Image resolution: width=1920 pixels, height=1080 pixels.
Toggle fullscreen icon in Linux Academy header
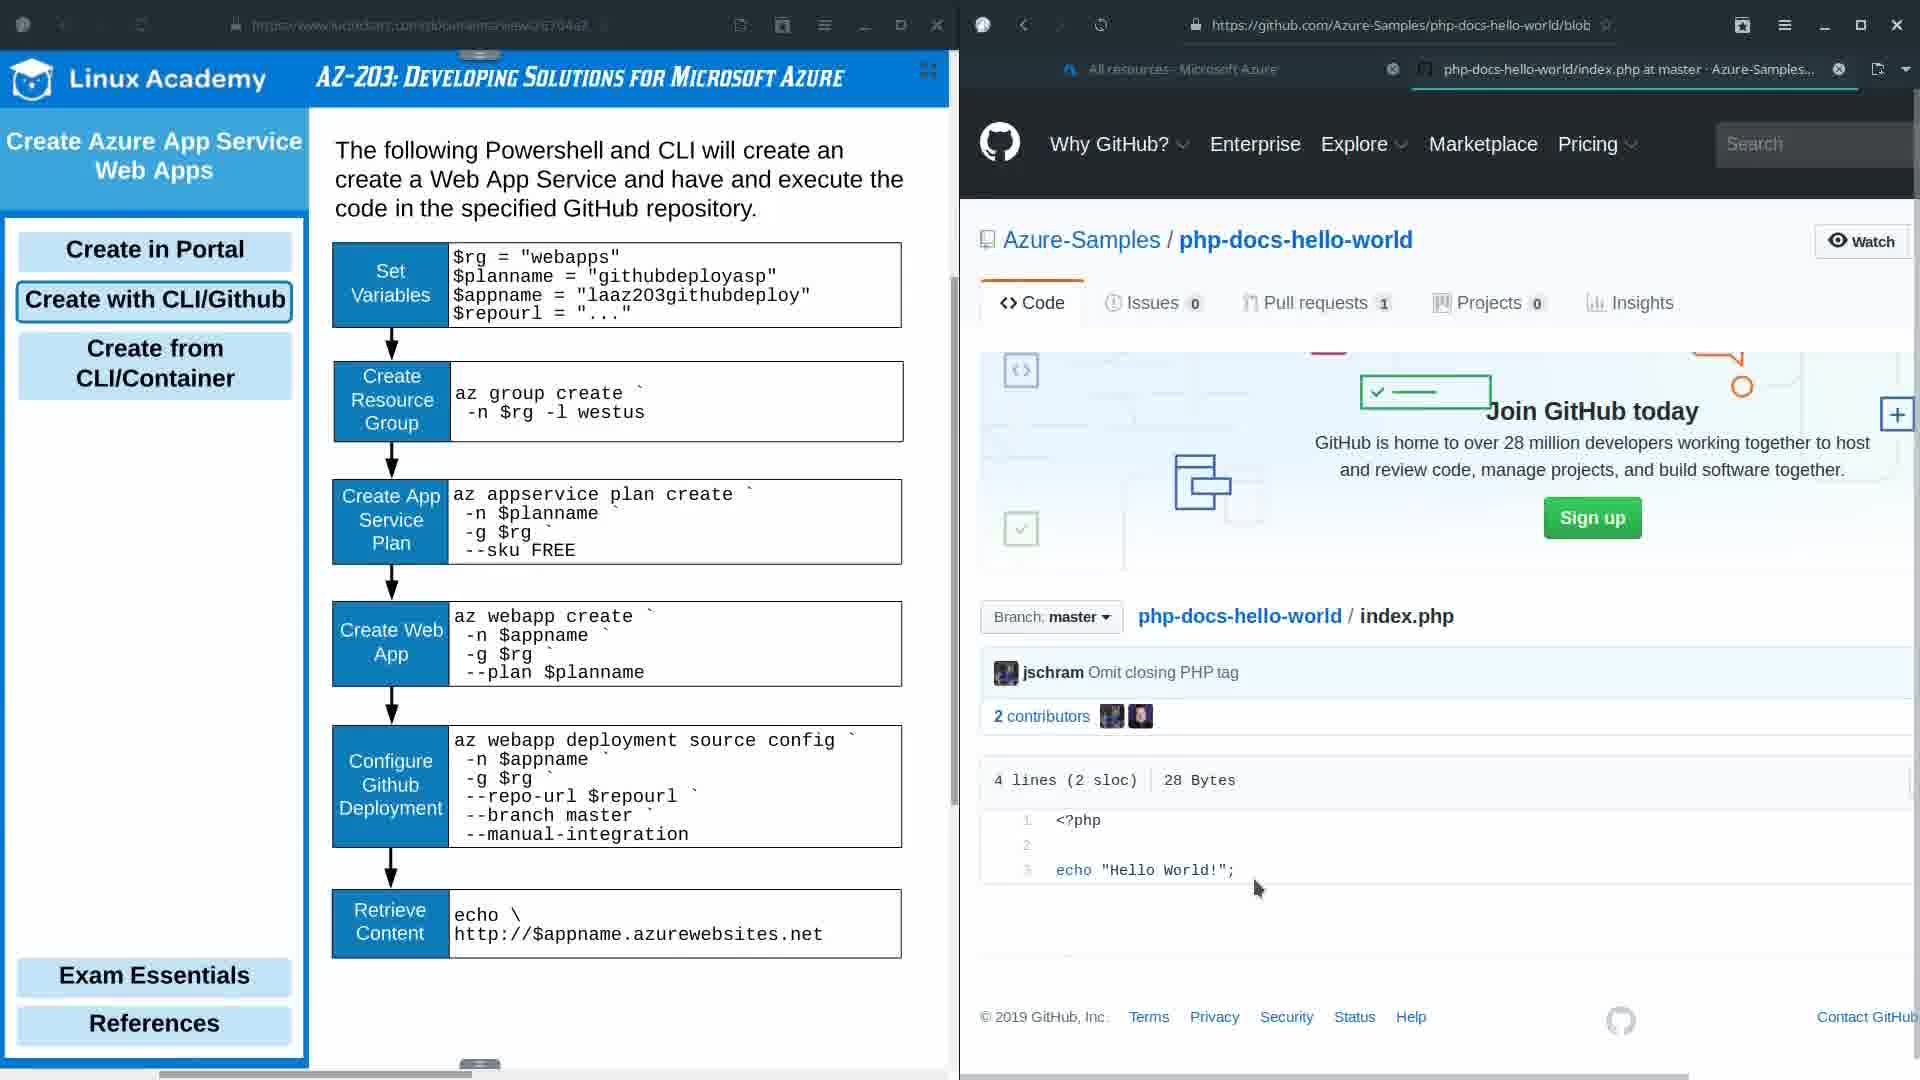coord(928,70)
